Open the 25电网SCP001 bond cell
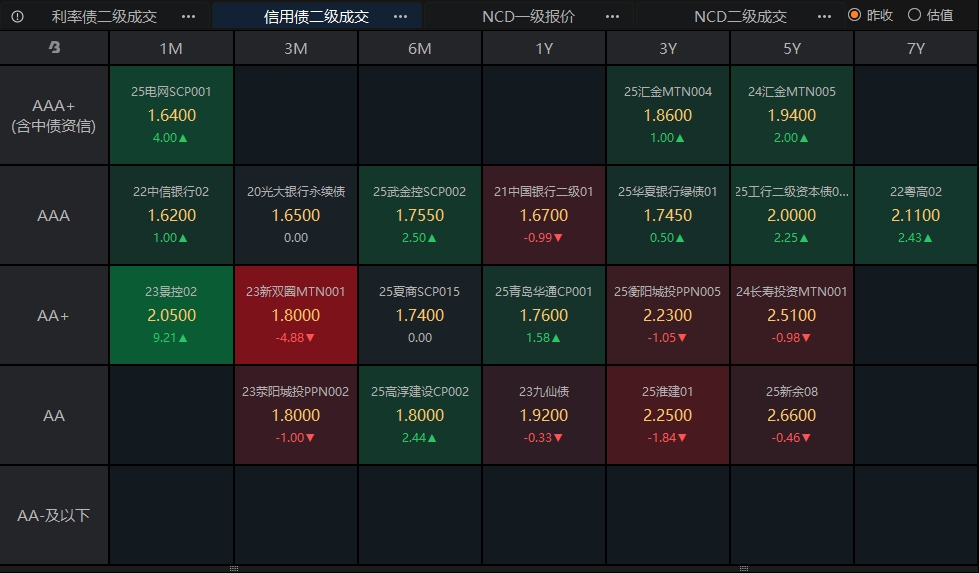The width and height of the screenshot is (979, 573). (171, 115)
